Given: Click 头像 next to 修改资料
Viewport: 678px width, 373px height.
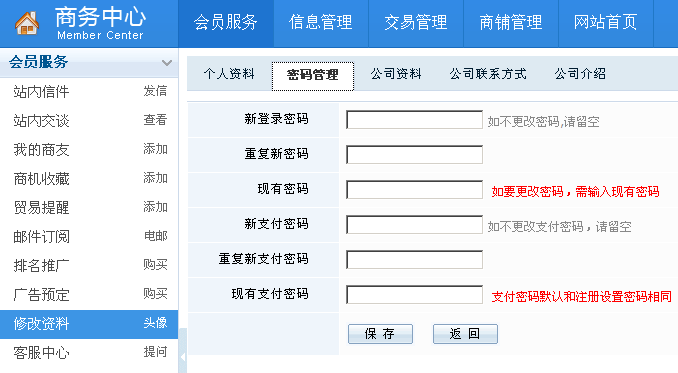Looking at the screenshot, I should click(x=155, y=323).
